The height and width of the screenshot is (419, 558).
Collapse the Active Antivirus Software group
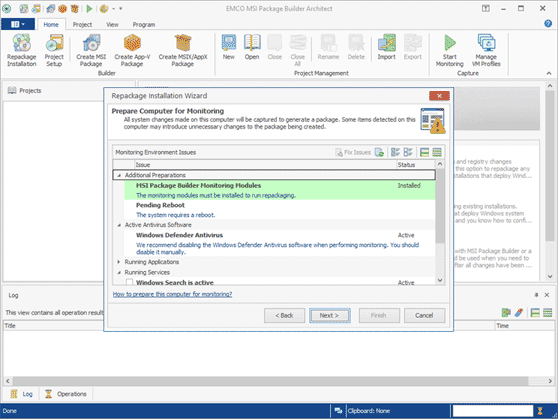pyautogui.click(x=119, y=225)
